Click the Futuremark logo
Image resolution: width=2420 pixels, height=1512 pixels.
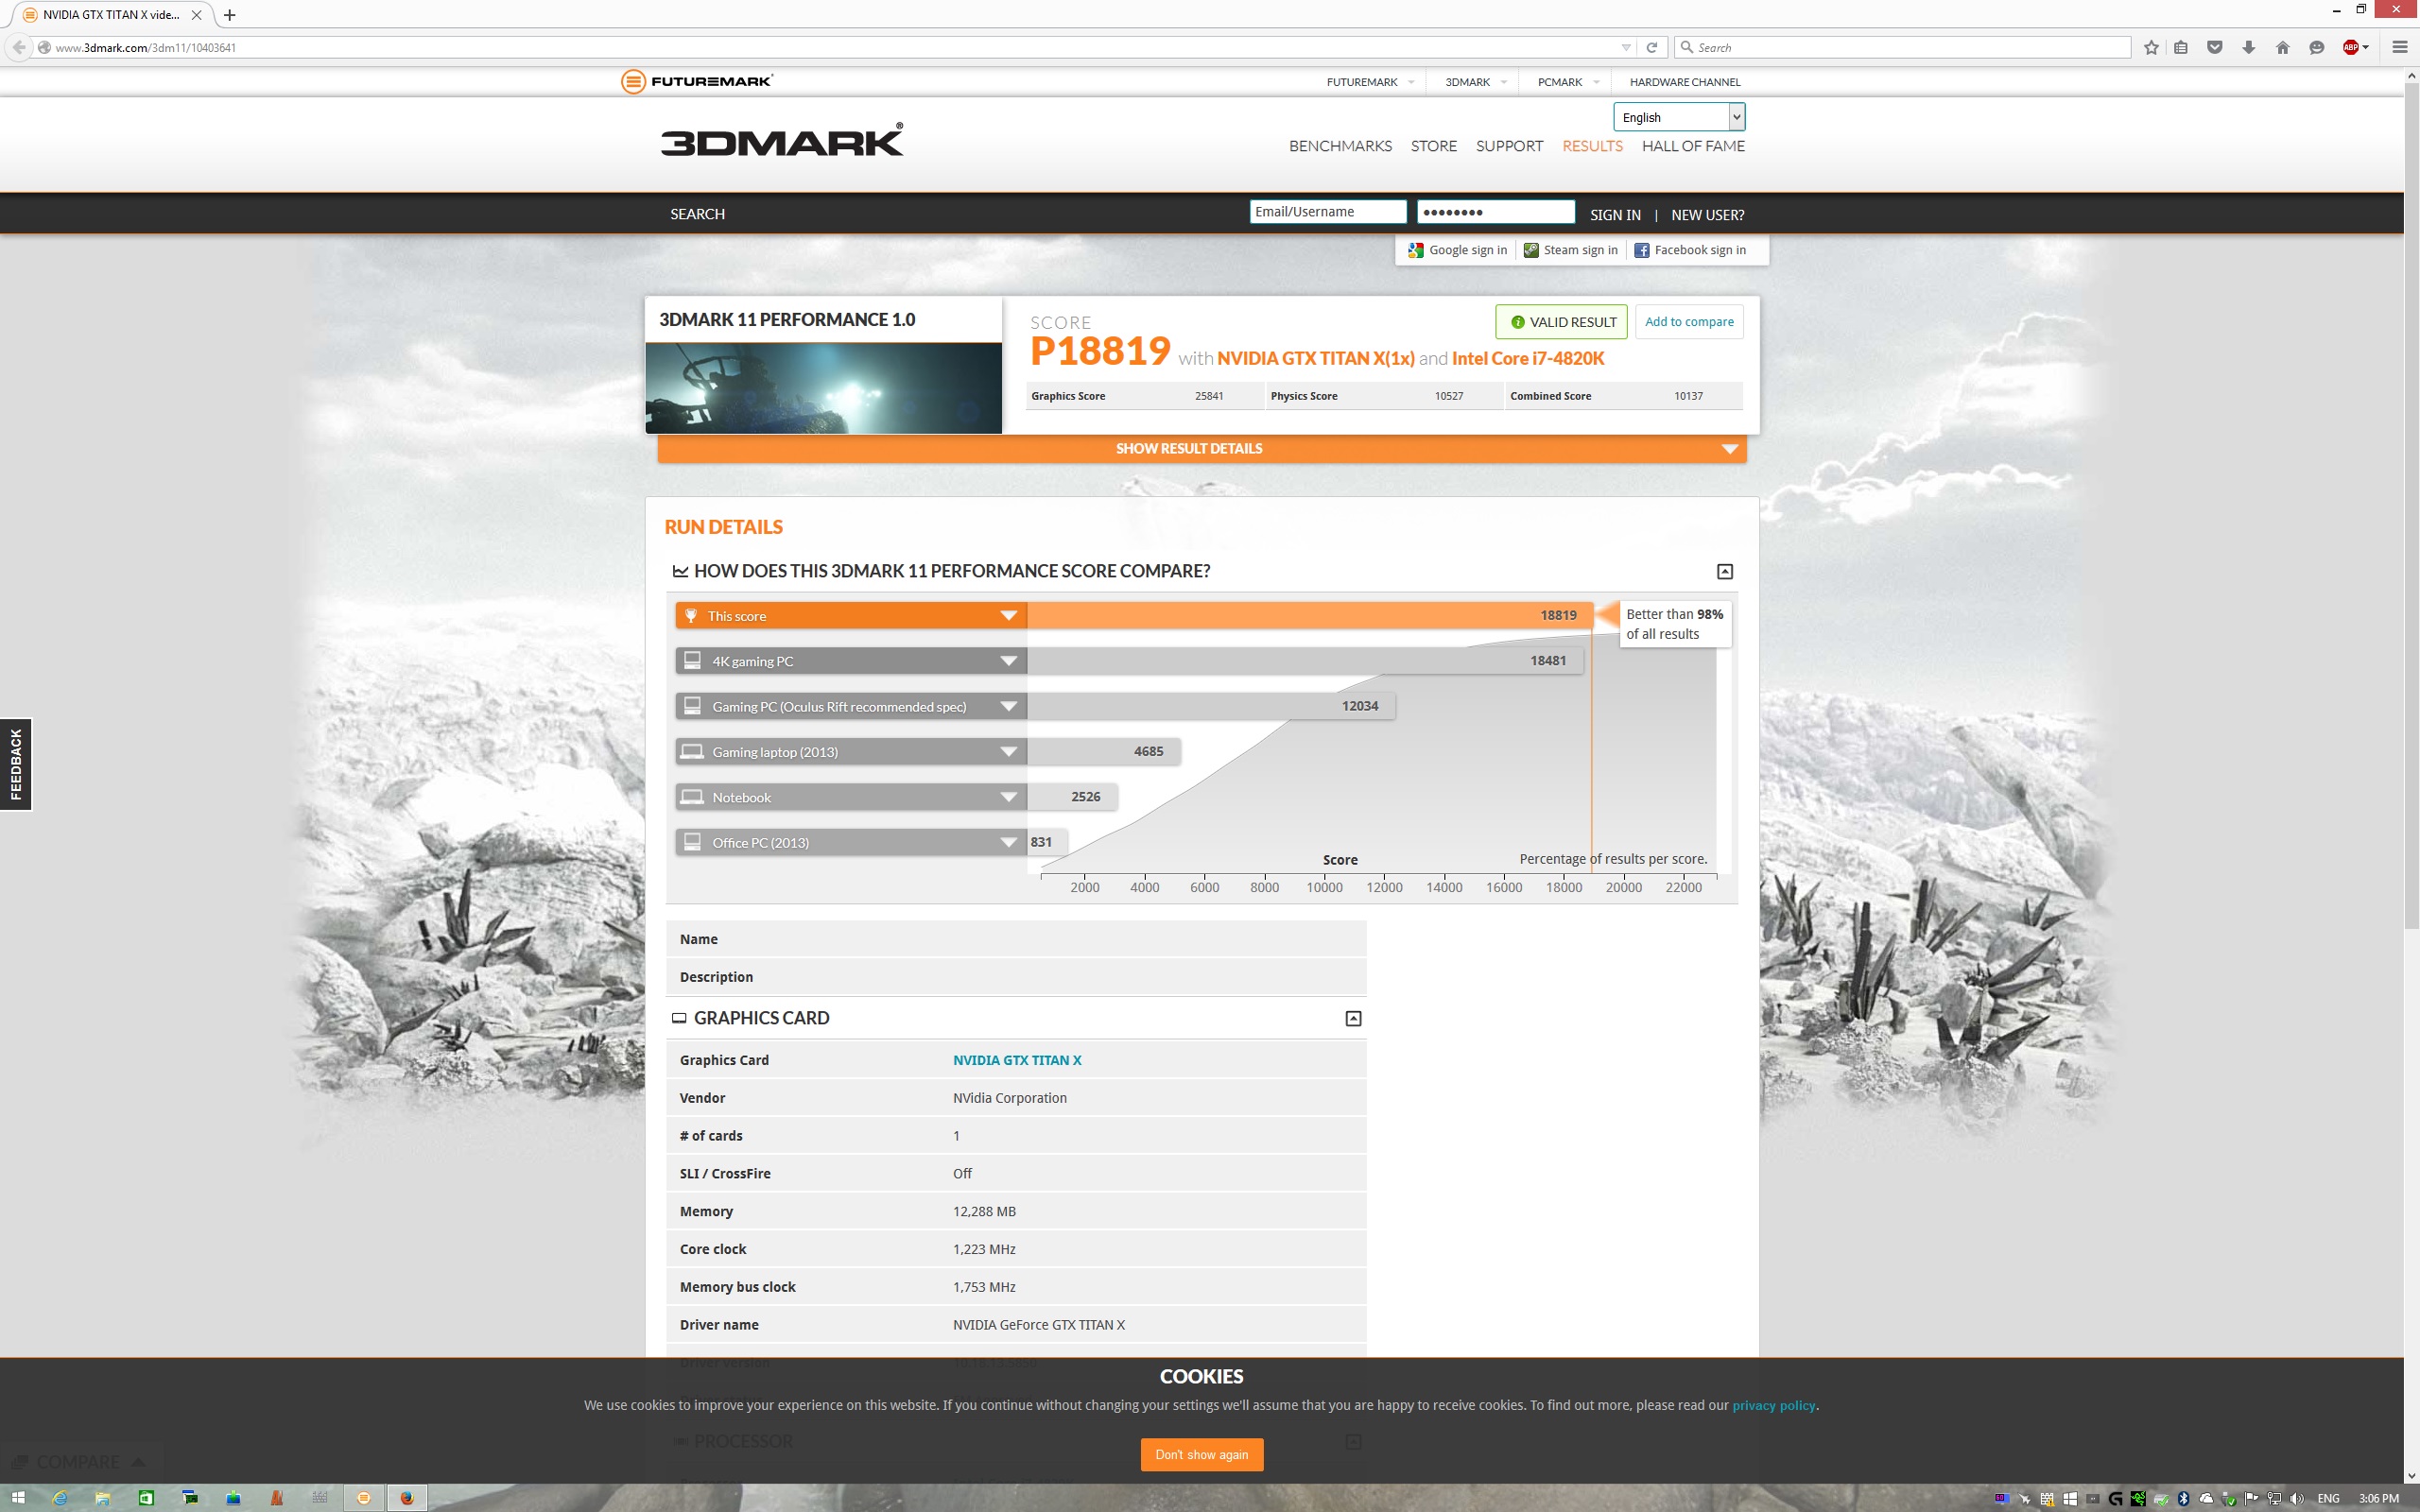697,81
